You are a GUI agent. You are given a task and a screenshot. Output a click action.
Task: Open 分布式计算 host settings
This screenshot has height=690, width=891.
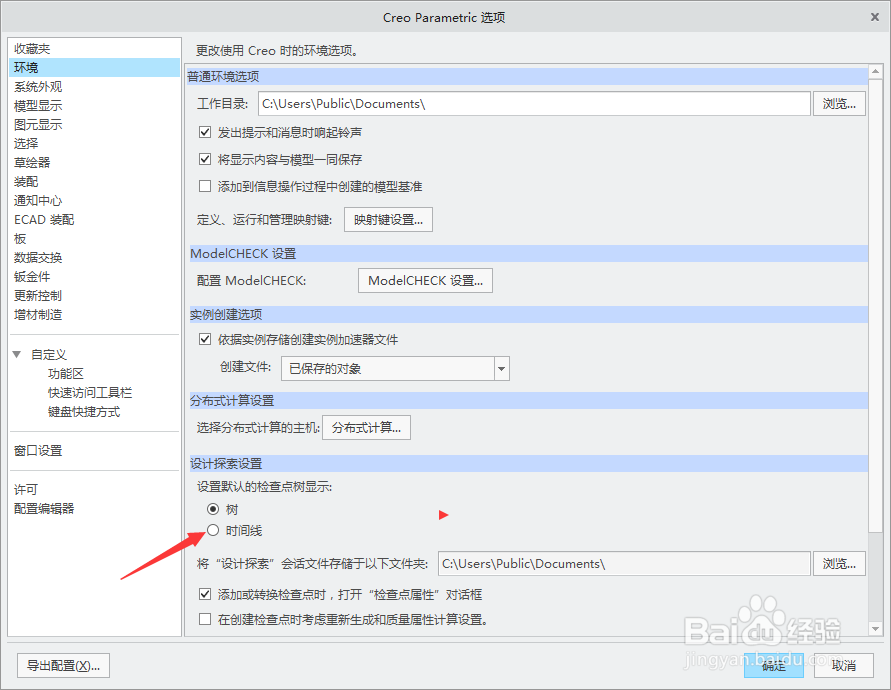(367, 427)
